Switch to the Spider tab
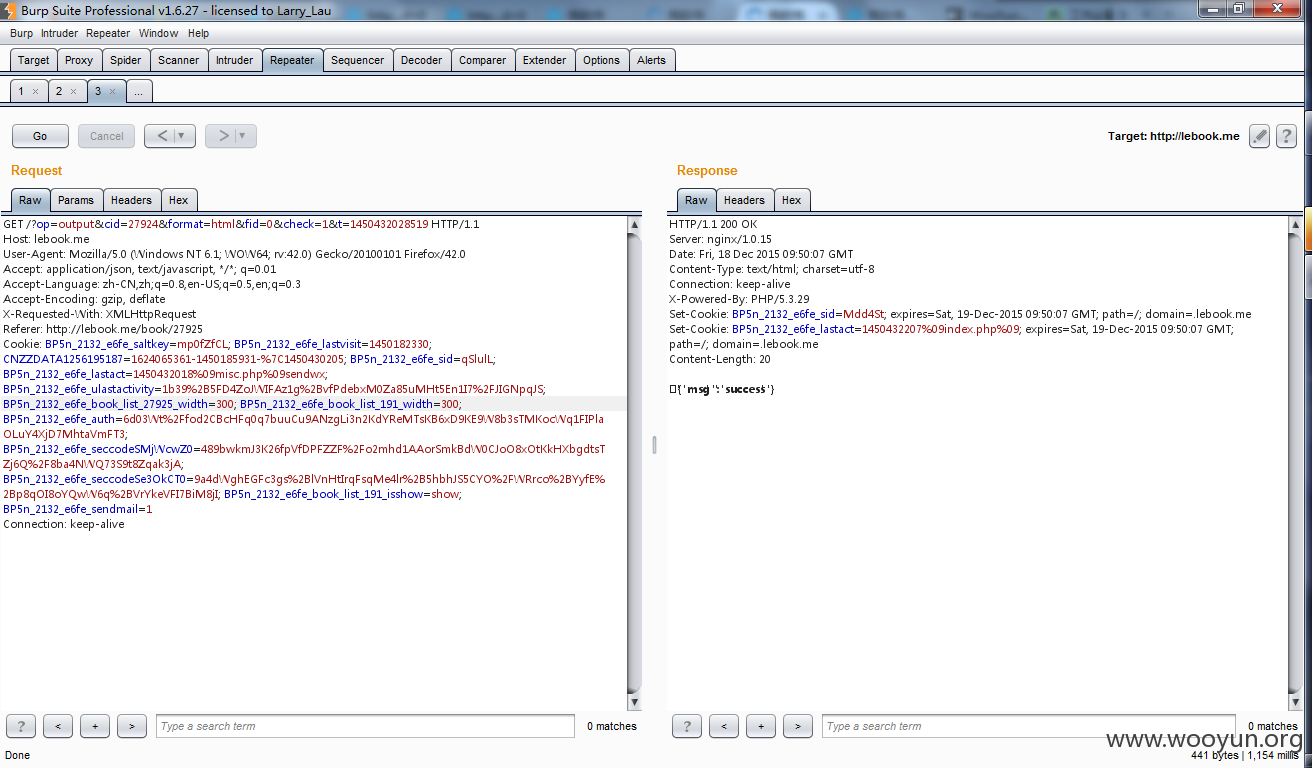 click(x=125, y=60)
